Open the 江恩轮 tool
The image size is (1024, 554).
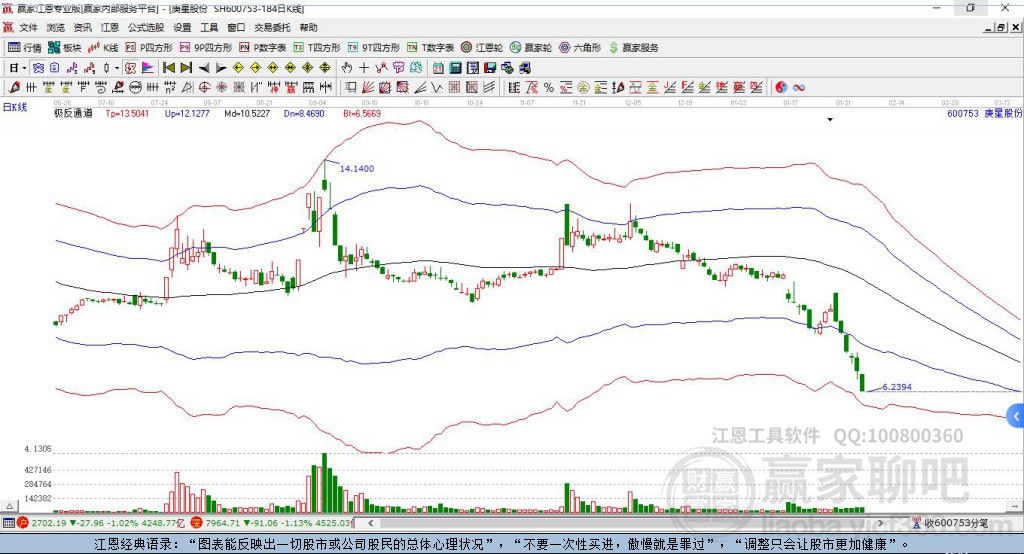click(x=482, y=48)
